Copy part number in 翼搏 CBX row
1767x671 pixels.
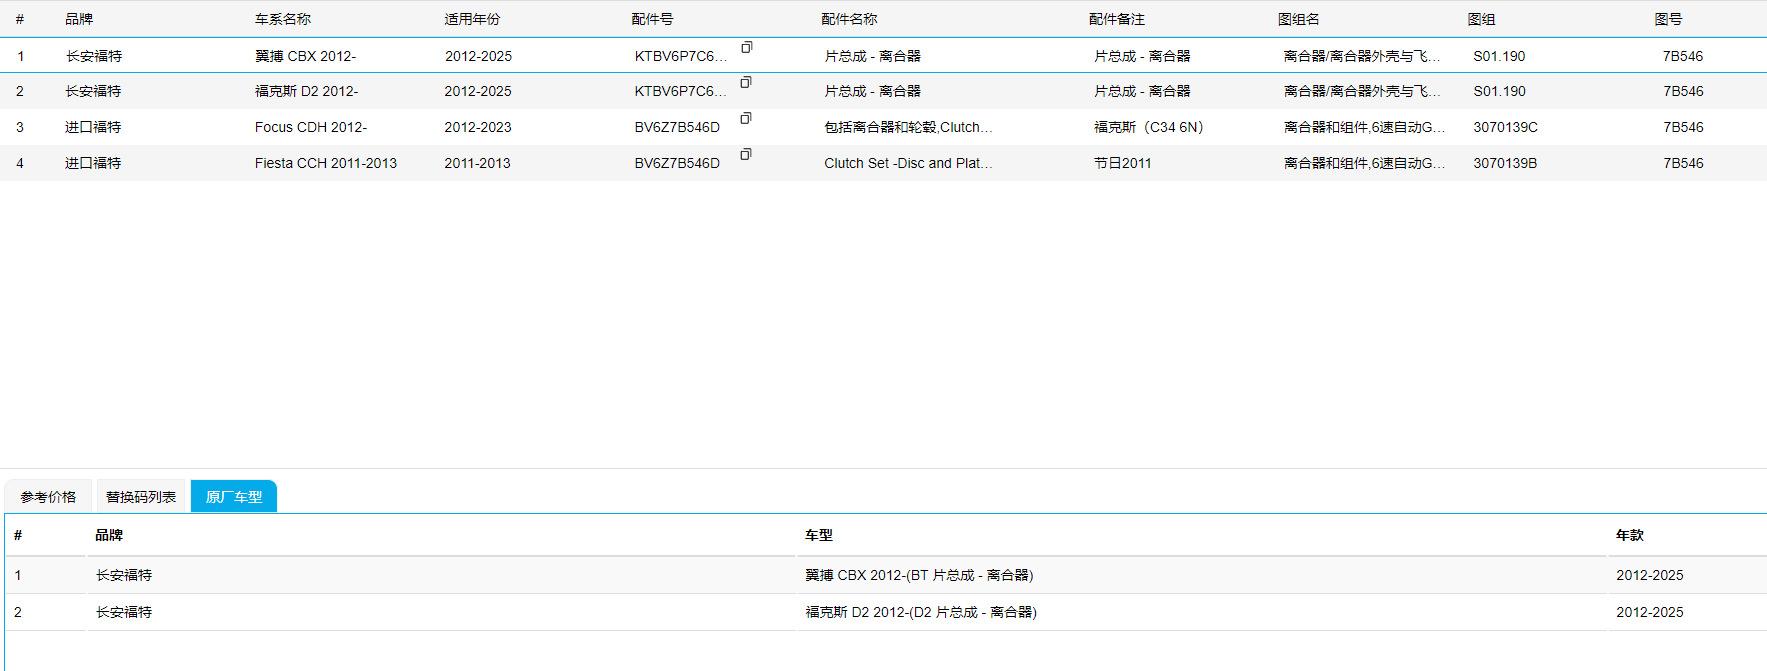(746, 47)
